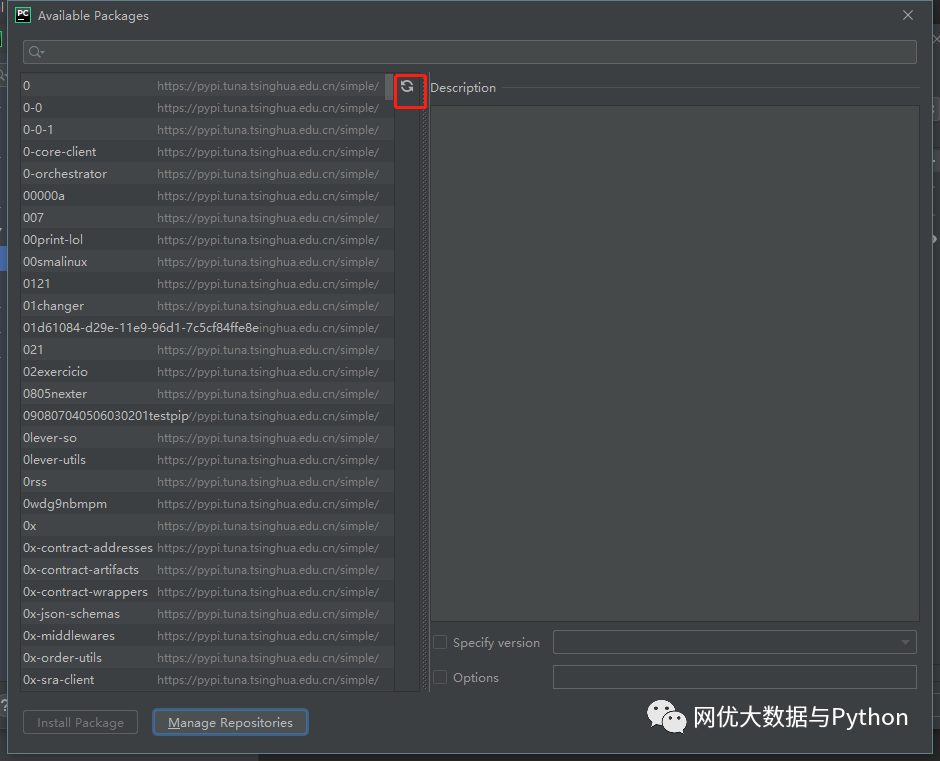Select the 00smalinux package
The image size is (940, 761).
tap(207, 261)
